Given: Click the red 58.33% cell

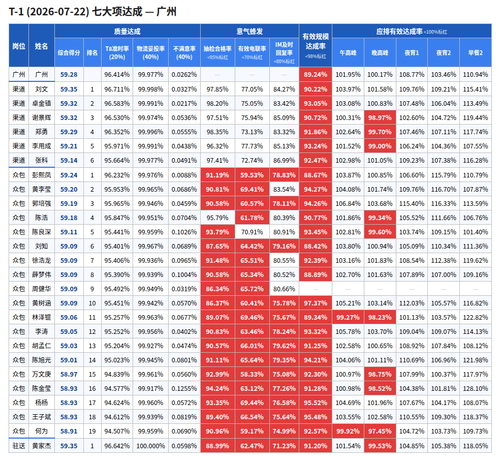Looking at the screenshot, I should click(x=252, y=374).
